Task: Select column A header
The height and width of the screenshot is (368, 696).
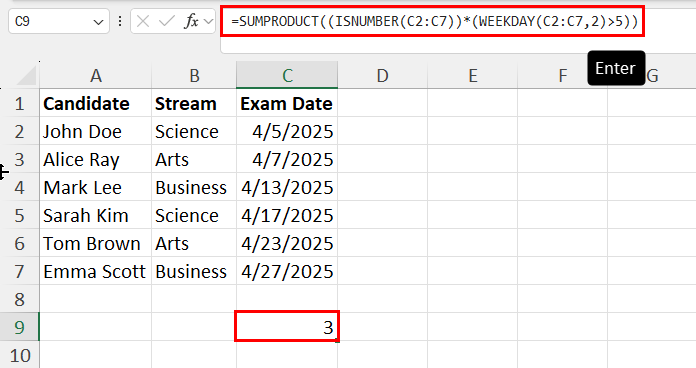Action: (x=95, y=76)
